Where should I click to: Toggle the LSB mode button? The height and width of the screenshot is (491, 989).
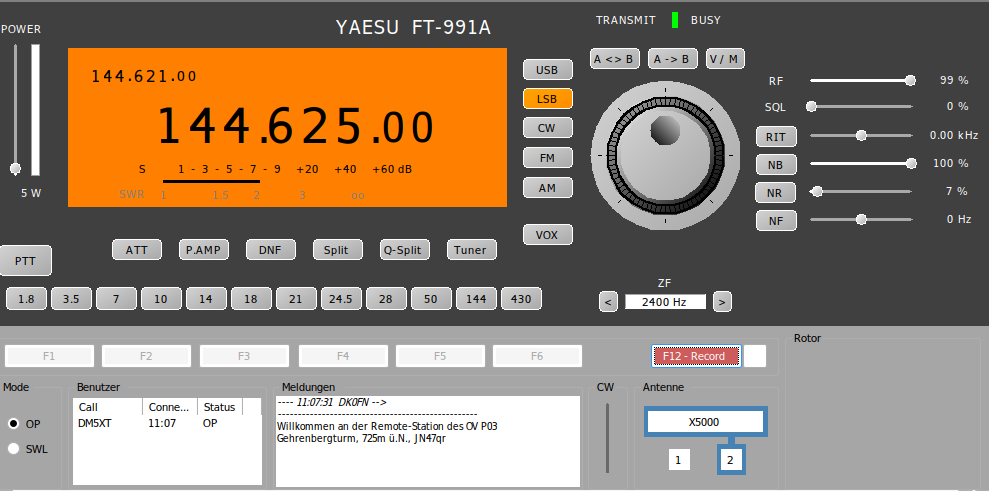(x=547, y=99)
